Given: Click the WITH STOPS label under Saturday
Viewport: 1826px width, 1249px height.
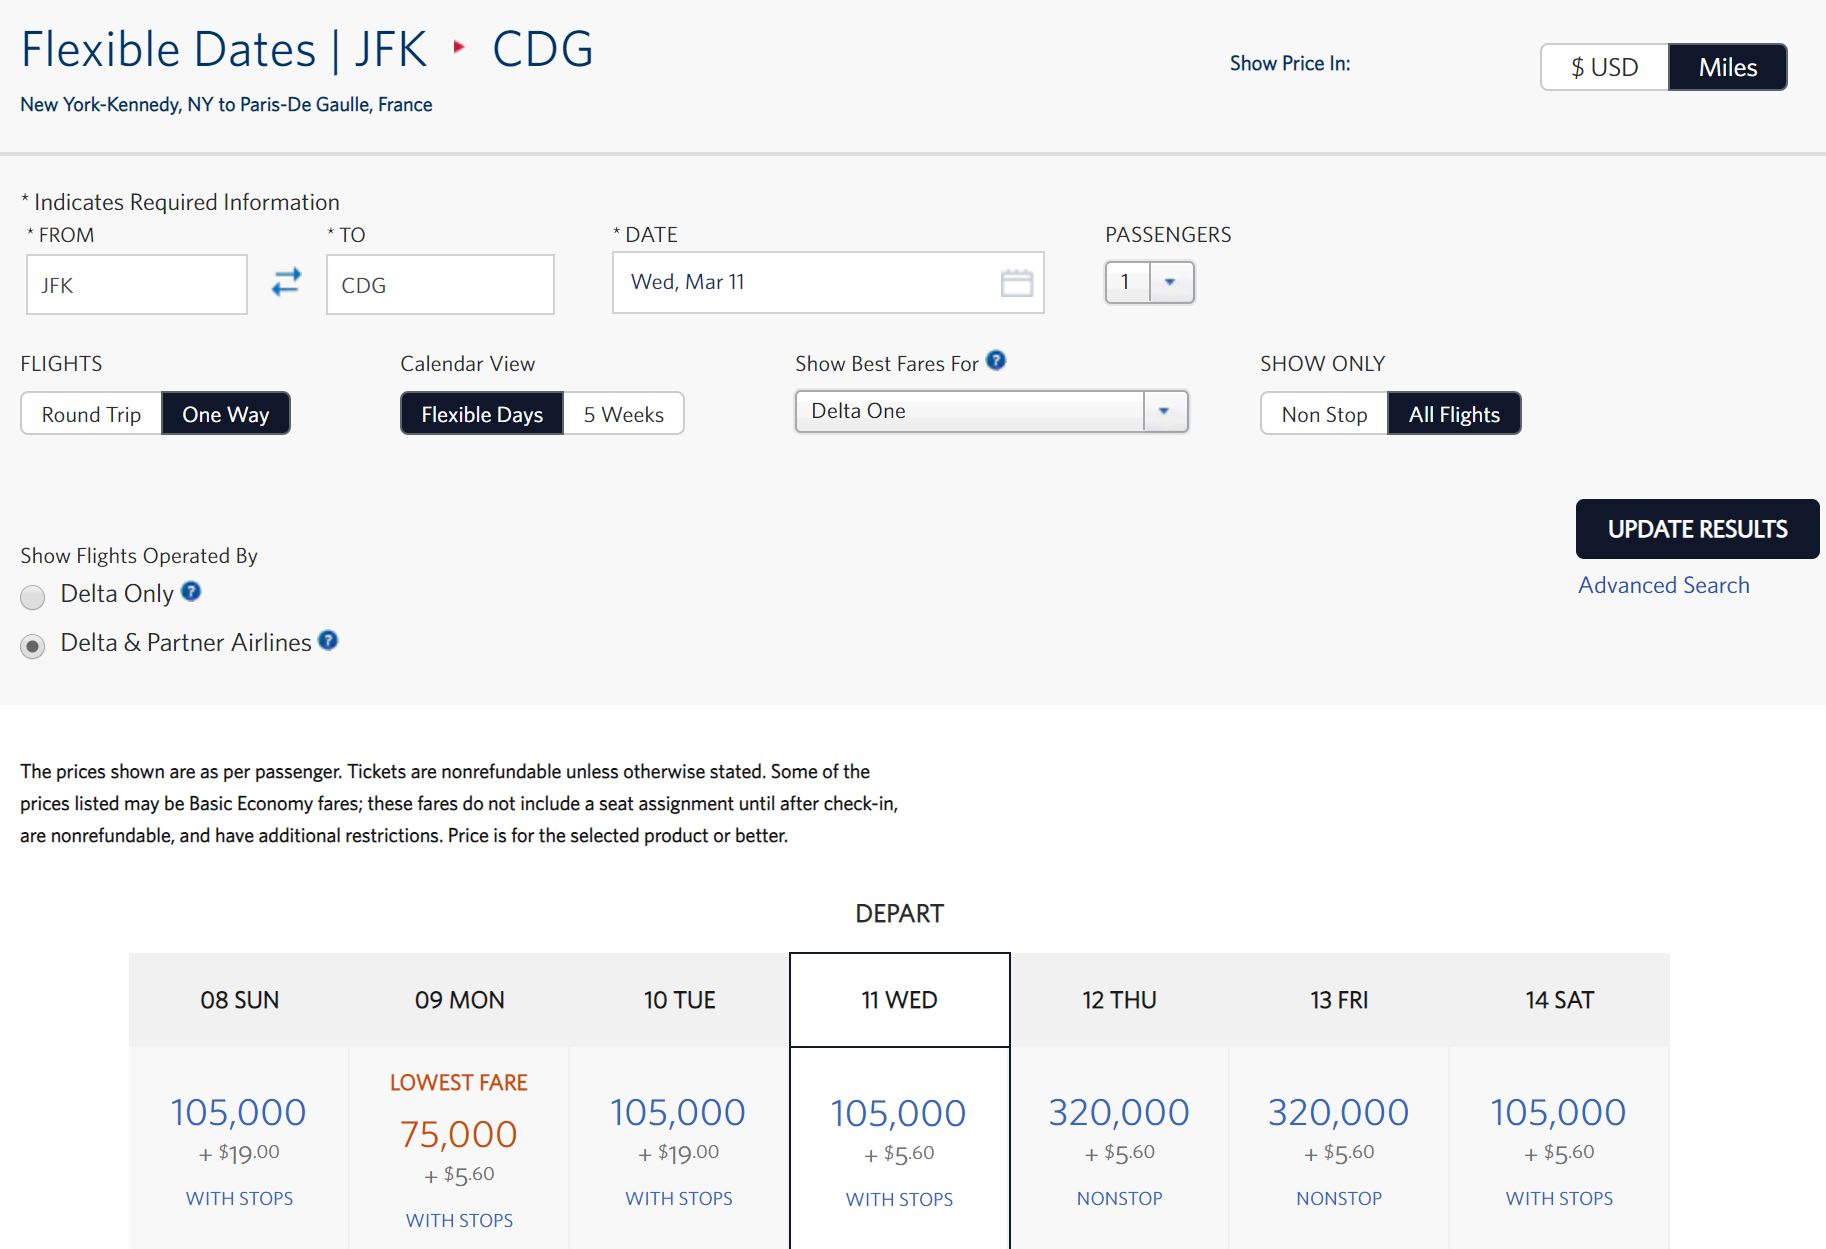Looking at the screenshot, I should tap(1559, 1198).
